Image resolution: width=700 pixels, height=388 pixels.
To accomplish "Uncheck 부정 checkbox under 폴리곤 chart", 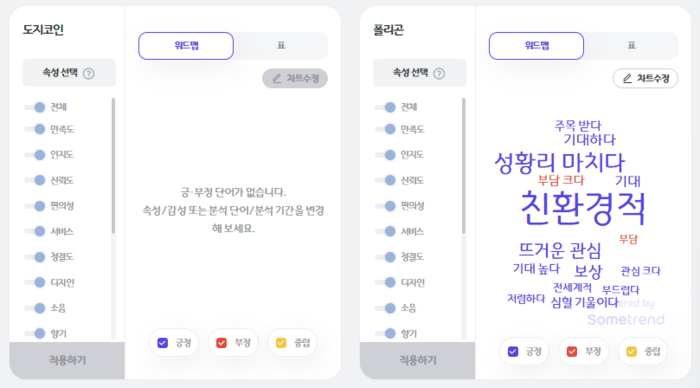I will [x=572, y=352].
